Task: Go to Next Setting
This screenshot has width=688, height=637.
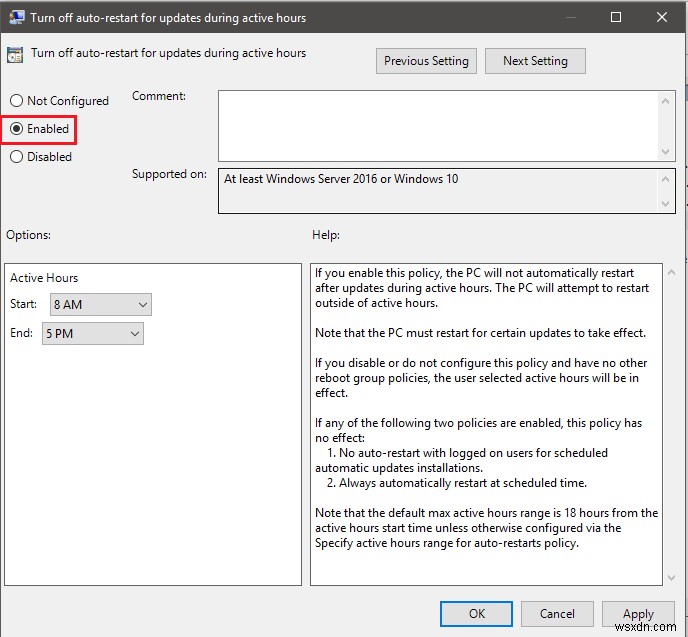Action: 535,61
